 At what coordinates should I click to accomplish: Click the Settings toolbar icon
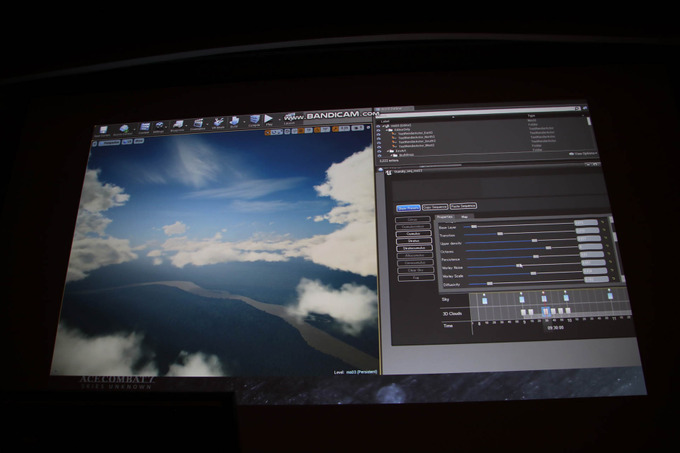[159, 125]
